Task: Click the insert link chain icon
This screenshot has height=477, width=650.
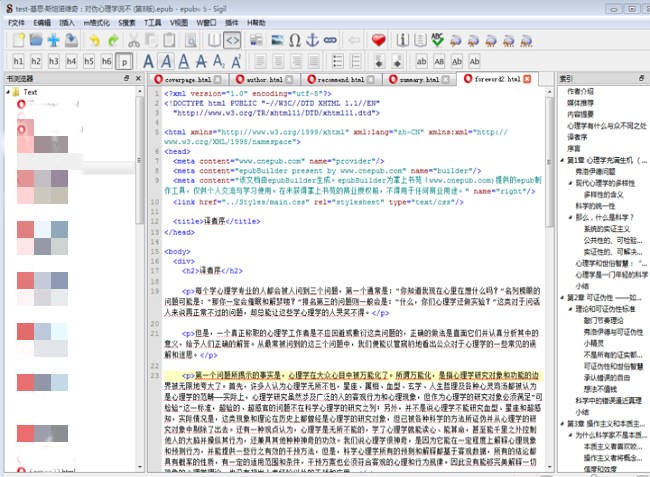Action: (331, 40)
